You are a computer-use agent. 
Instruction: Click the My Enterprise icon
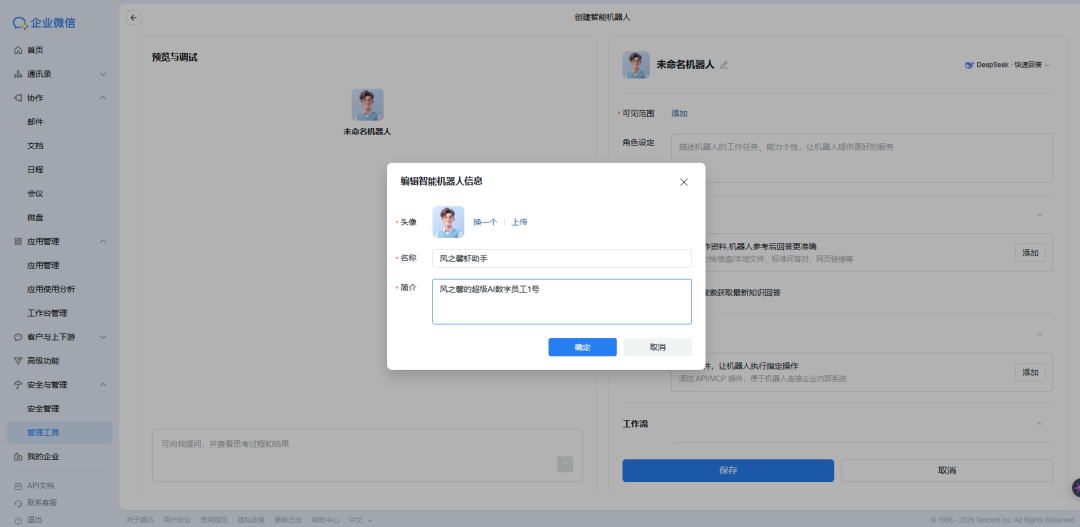[18, 456]
